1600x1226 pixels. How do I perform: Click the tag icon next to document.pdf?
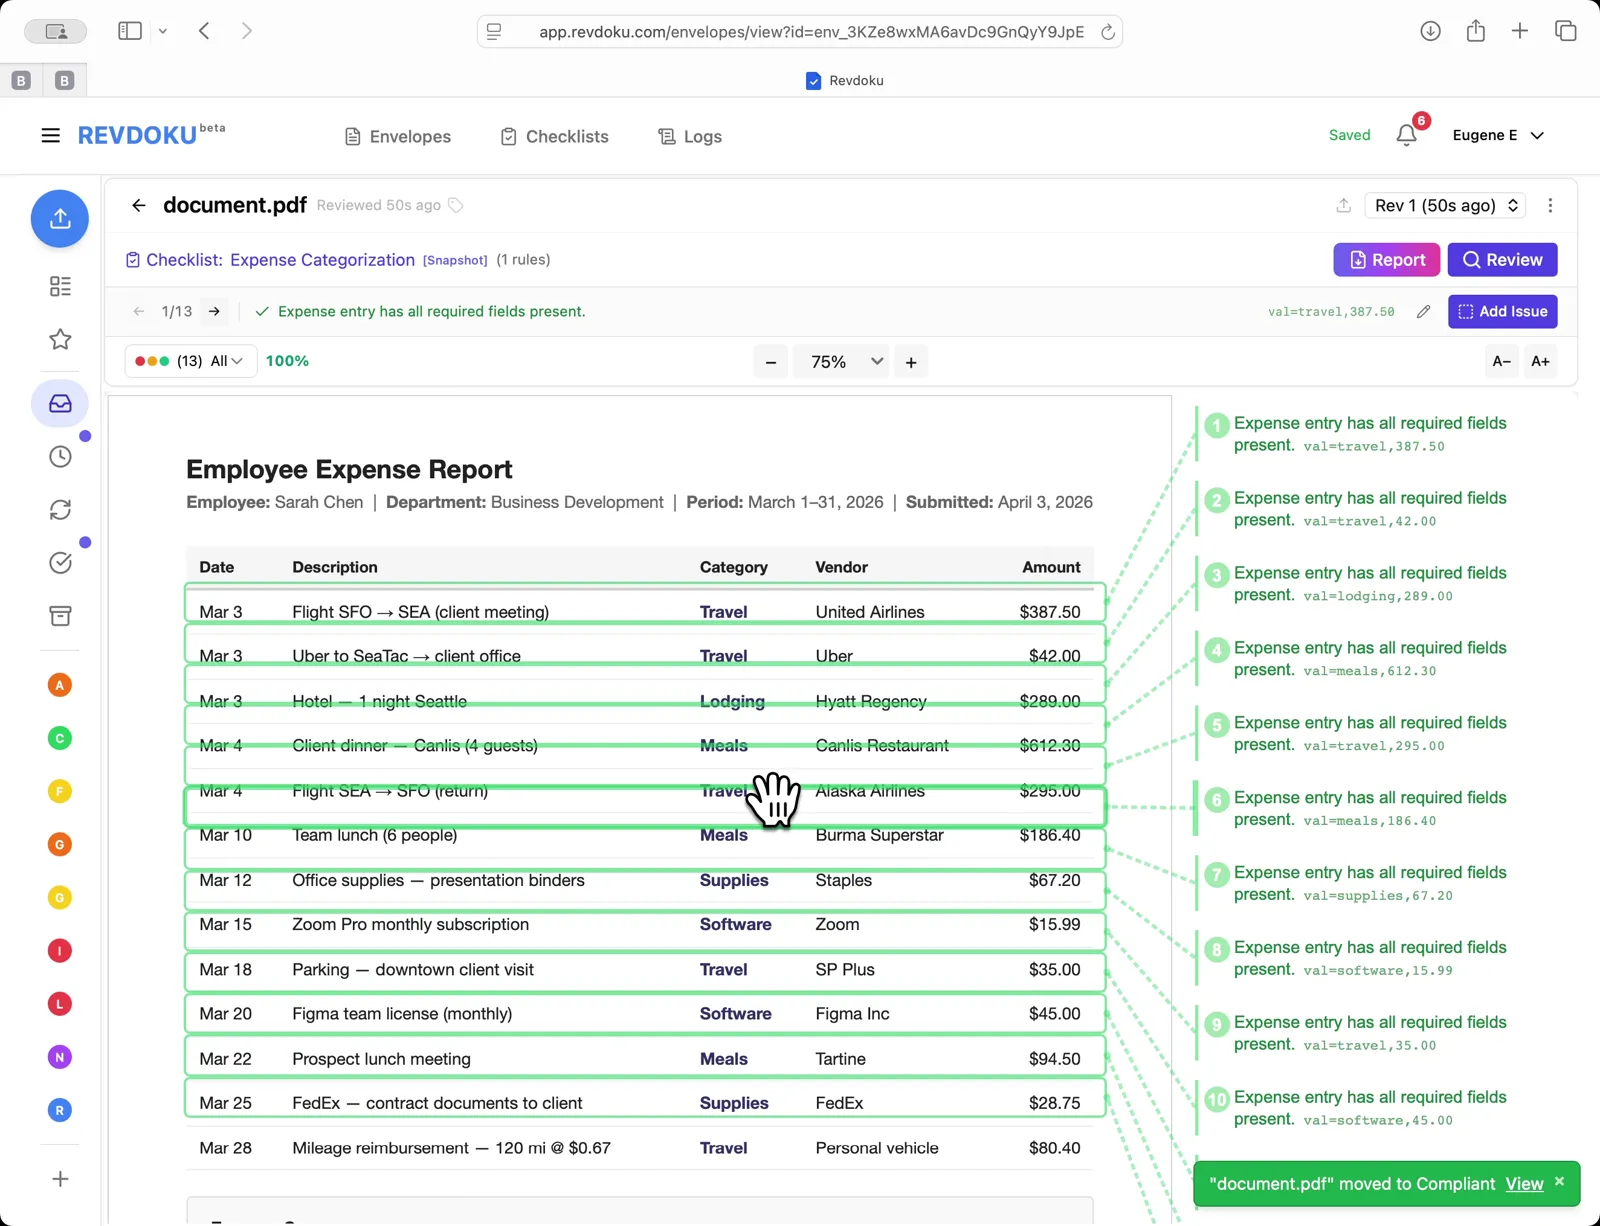pyautogui.click(x=456, y=206)
